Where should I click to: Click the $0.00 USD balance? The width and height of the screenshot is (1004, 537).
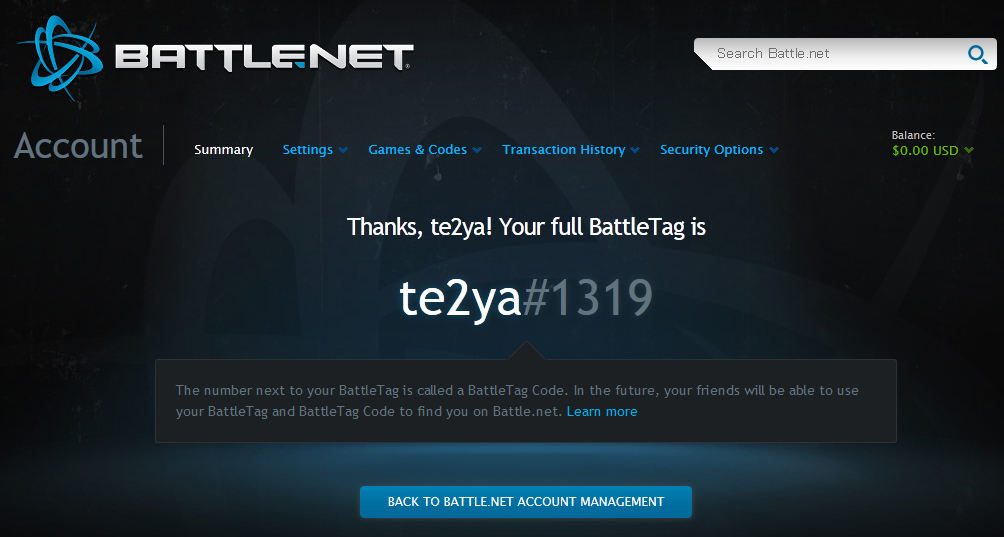pyautogui.click(x=925, y=150)
